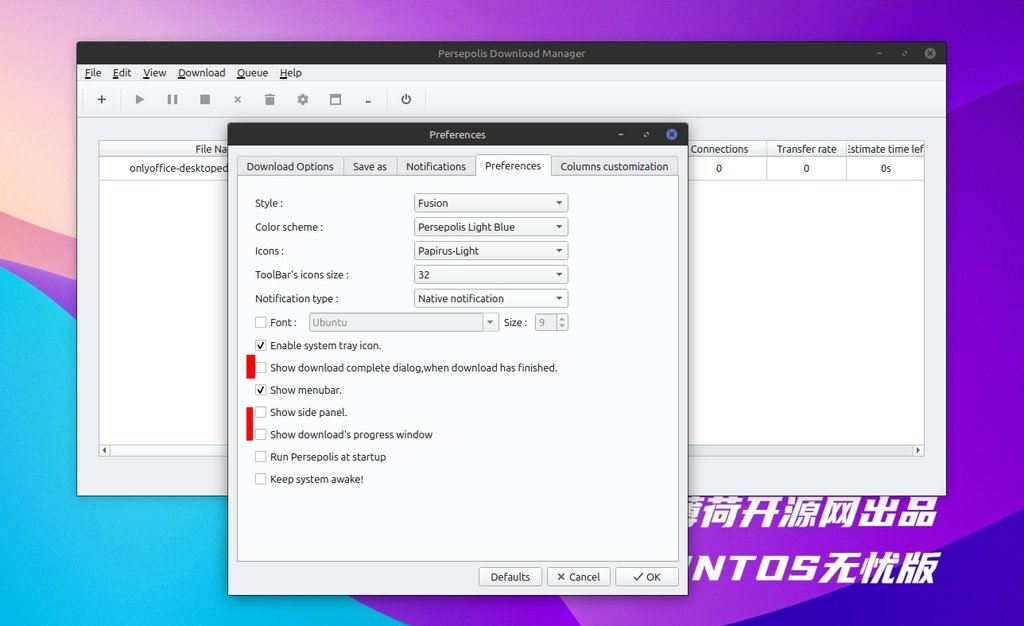Click the window-shaped icon in the toolbar
The image size is (1024, 626).
(336, 99)
